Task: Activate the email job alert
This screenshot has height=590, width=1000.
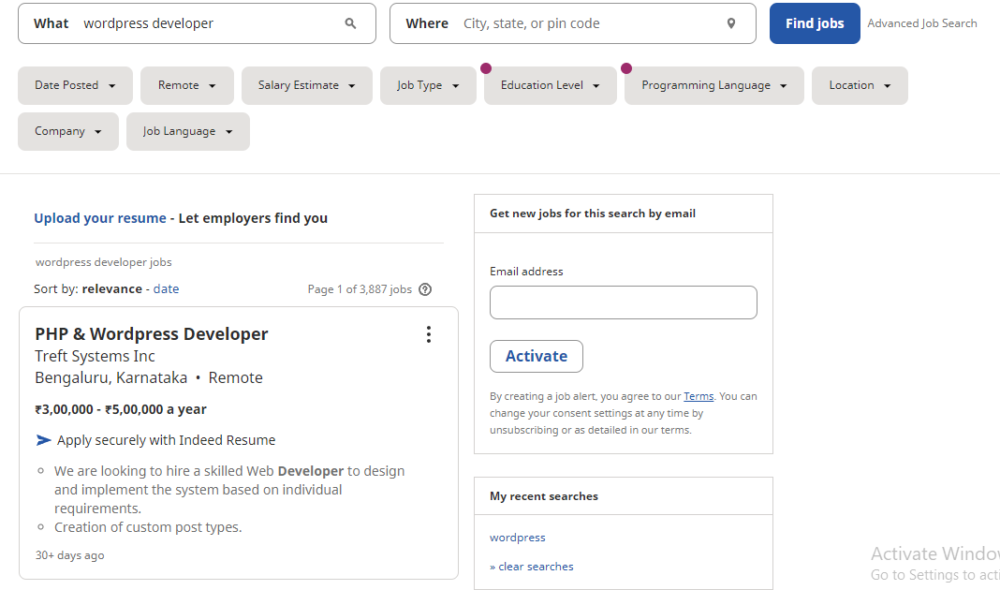Action: pyautogui.click(x=536, y=355)
